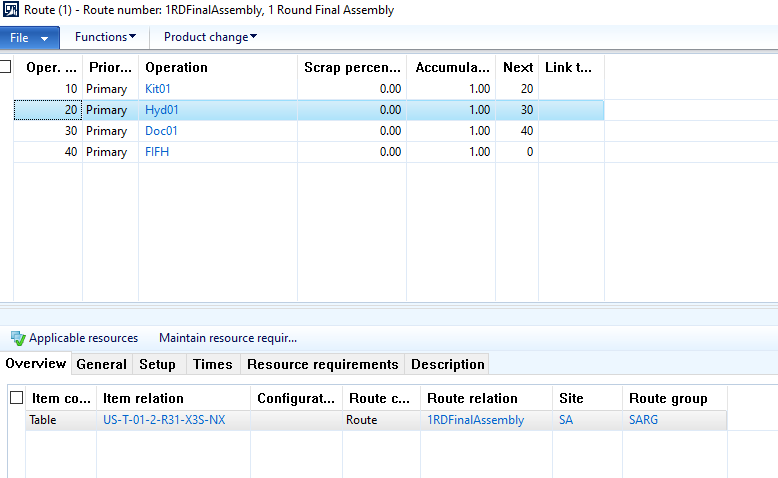Switch to the Resource requirements tab

pos(323,364)
